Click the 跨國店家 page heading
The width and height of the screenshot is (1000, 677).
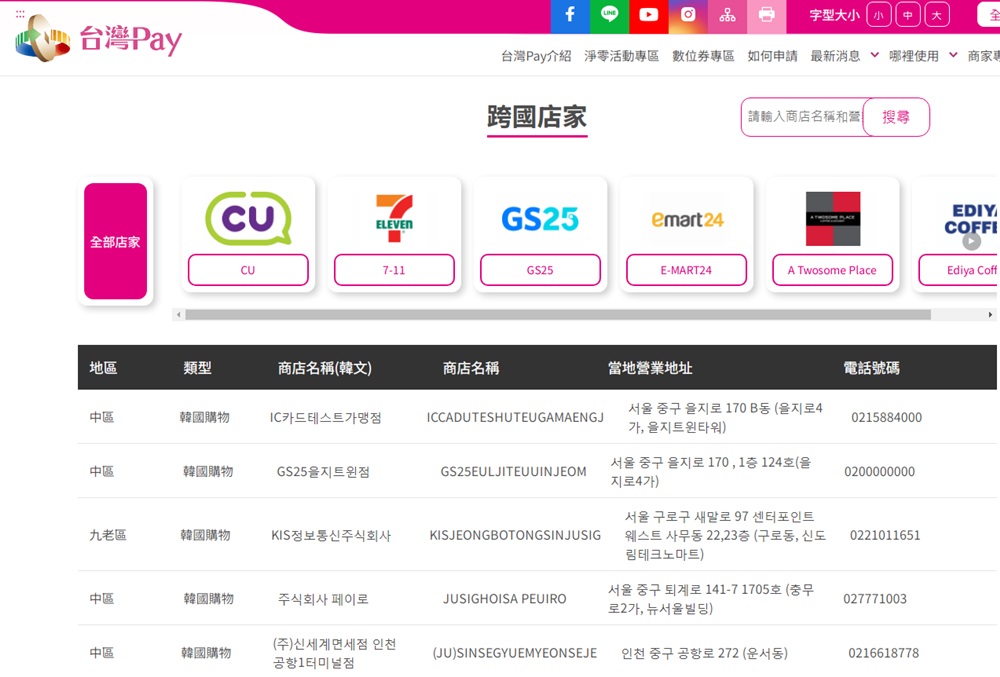click(x=537, y=117)
